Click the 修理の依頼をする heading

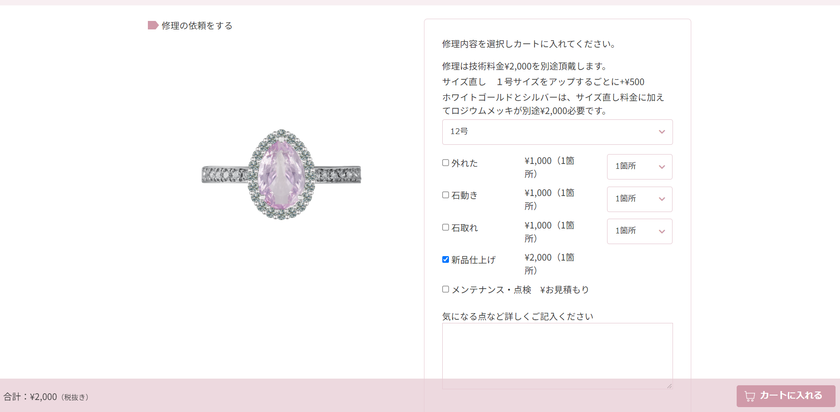tap(197, 26)
